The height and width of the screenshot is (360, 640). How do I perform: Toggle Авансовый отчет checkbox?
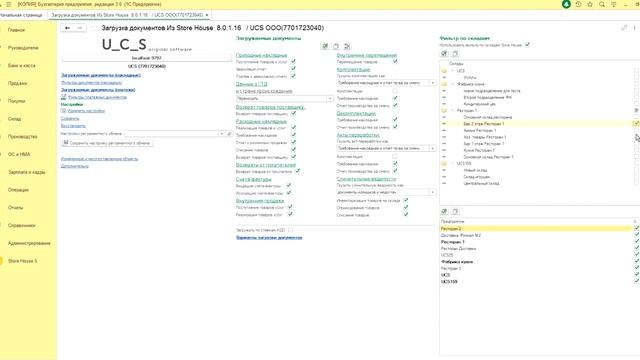[x=293, y=69]
